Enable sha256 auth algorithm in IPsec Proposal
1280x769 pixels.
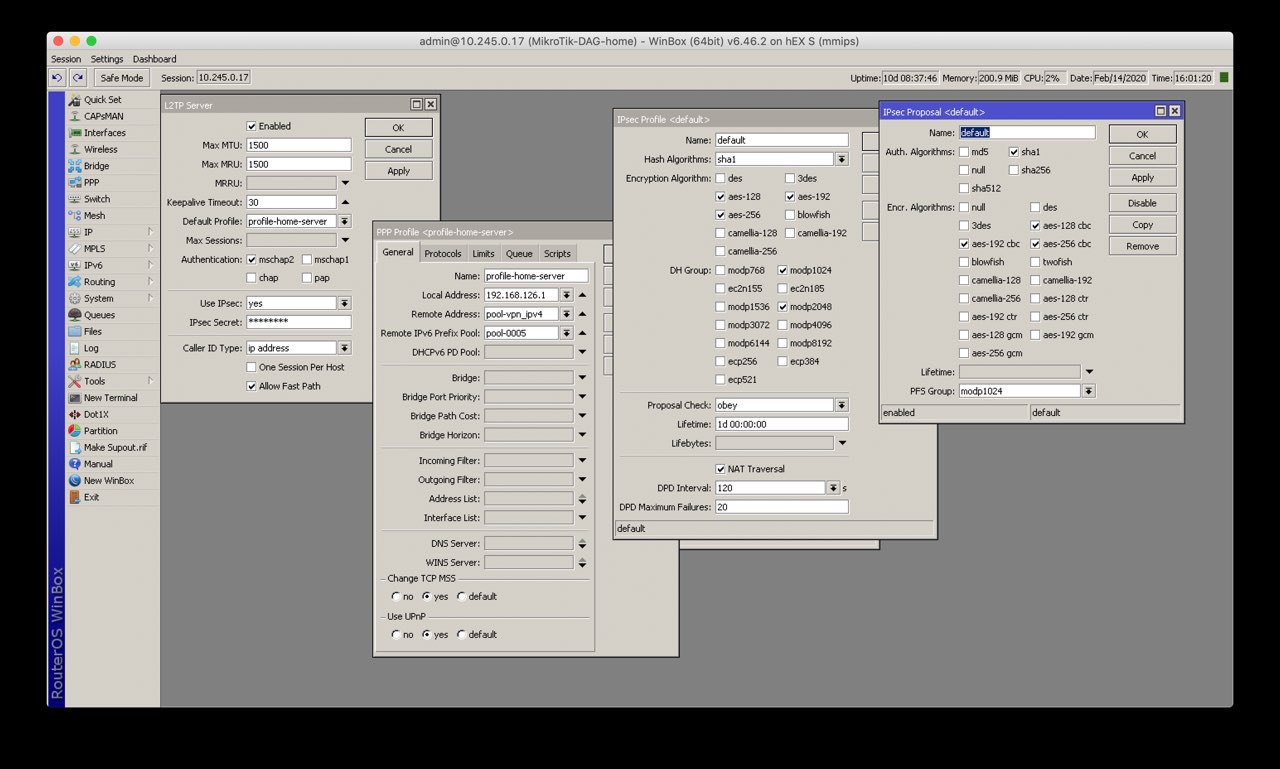click(1014, 170)
